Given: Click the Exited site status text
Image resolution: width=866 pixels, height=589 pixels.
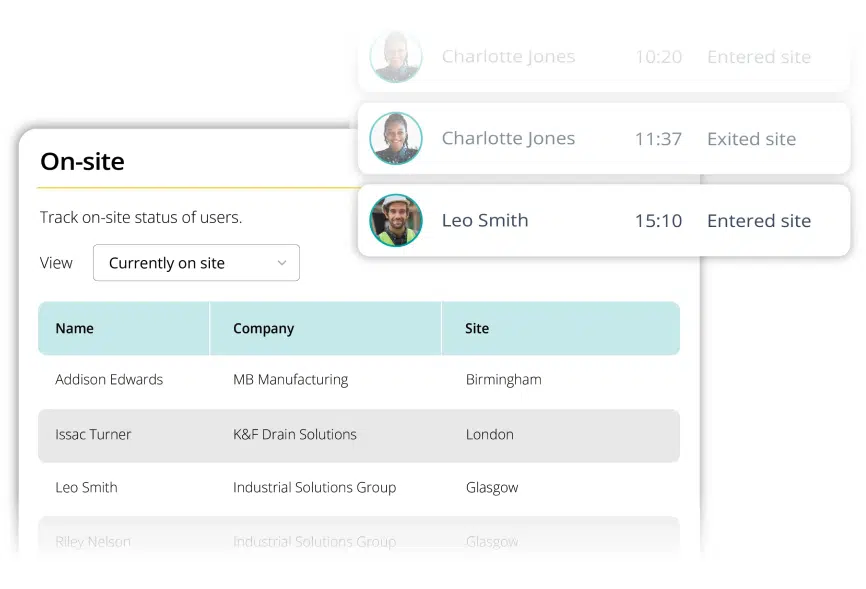Looking at the screenshot, I should tap(751, 139).
